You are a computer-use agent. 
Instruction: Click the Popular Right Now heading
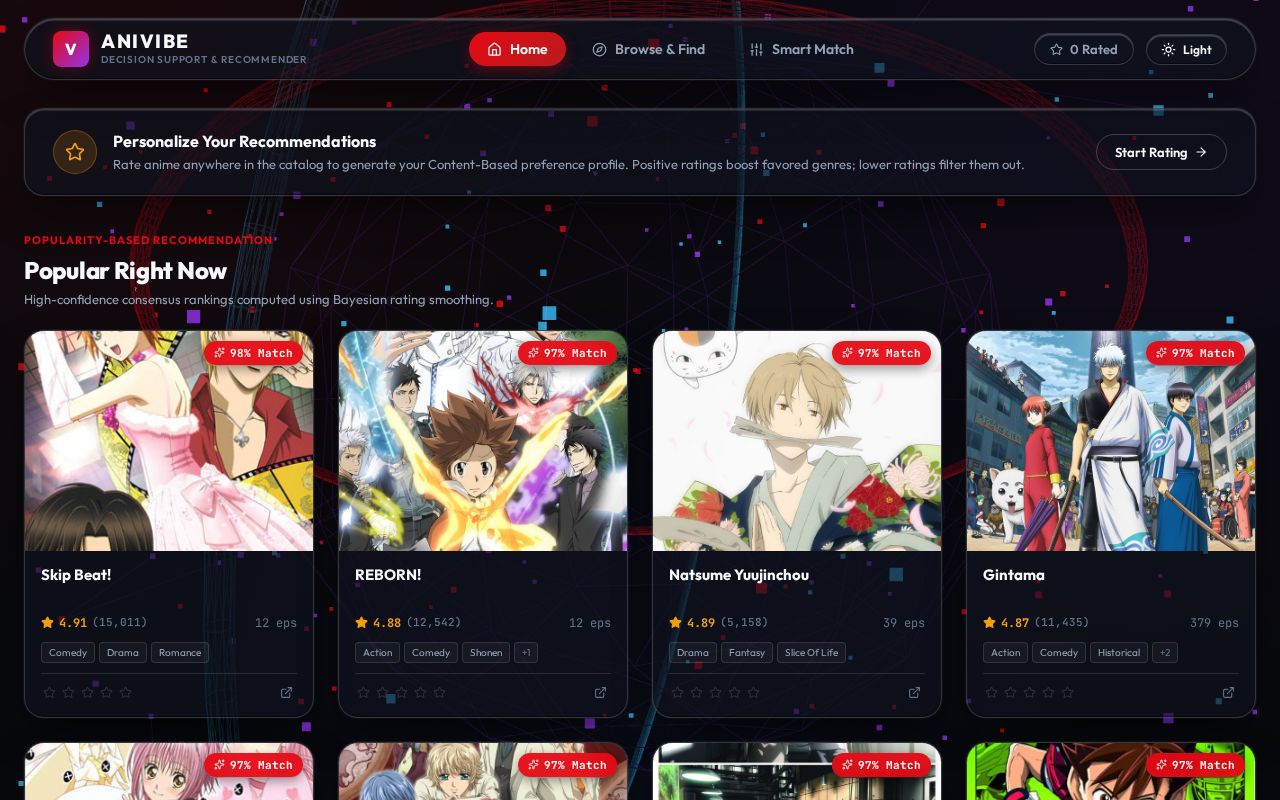[x=125, y=271]
